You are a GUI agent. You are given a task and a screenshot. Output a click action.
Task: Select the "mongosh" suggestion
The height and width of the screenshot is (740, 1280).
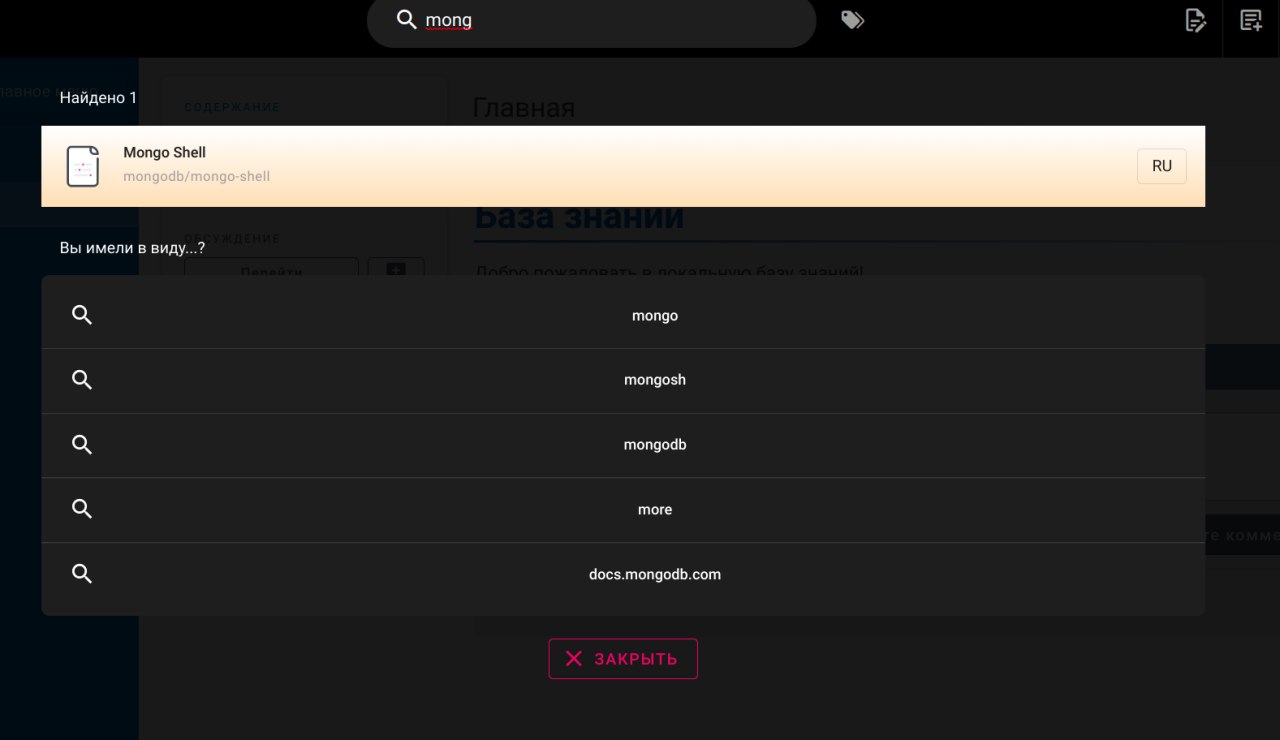tap(623, 380)
